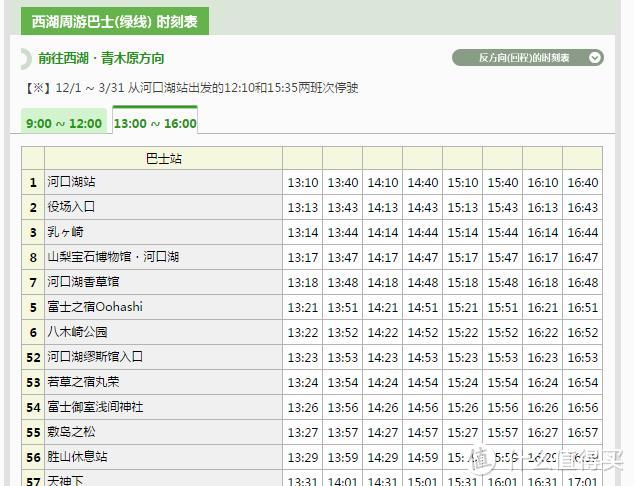Click the 13:24 time for 若草之宿丸荣

(x=303, y=383)
